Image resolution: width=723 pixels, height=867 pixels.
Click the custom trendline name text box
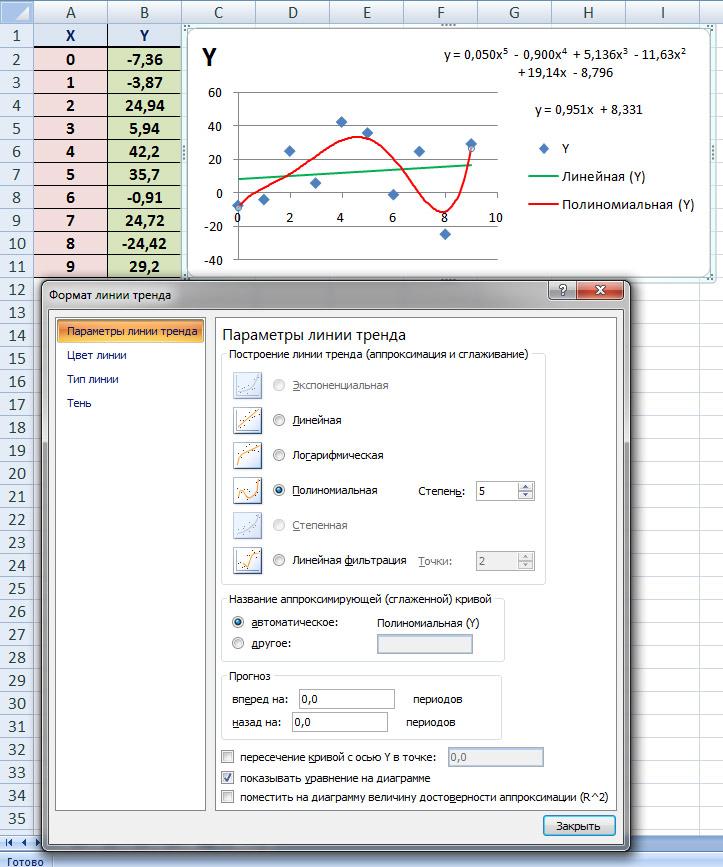coord(425,644)
